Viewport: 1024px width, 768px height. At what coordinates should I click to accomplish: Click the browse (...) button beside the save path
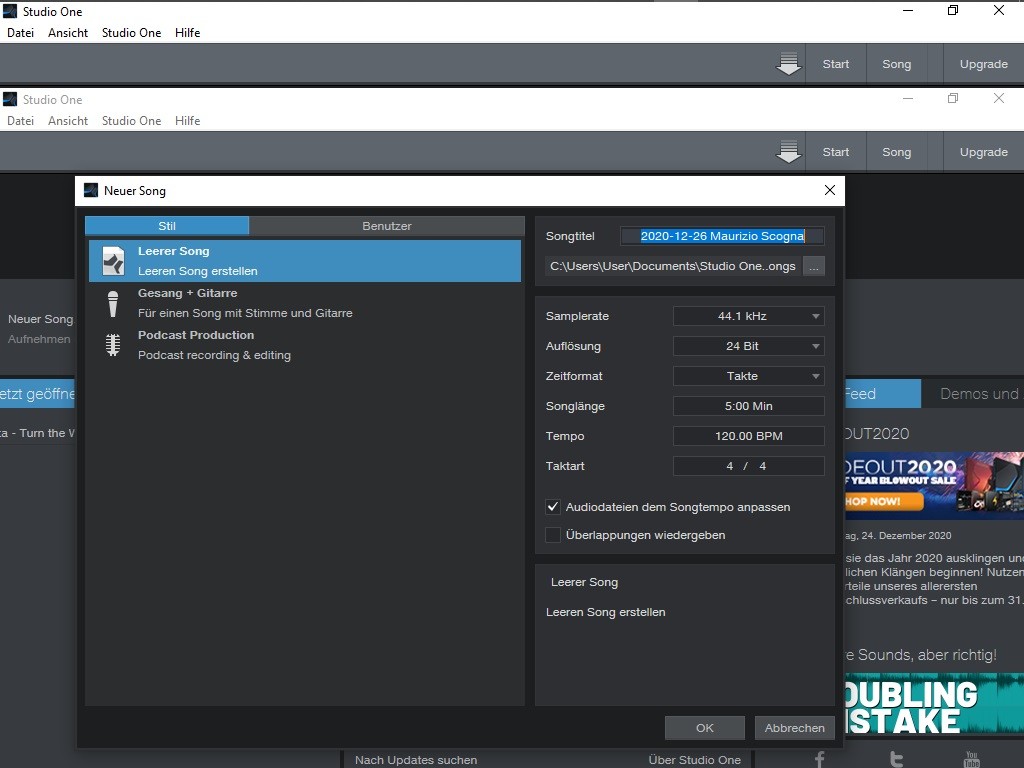pos(814,266)
